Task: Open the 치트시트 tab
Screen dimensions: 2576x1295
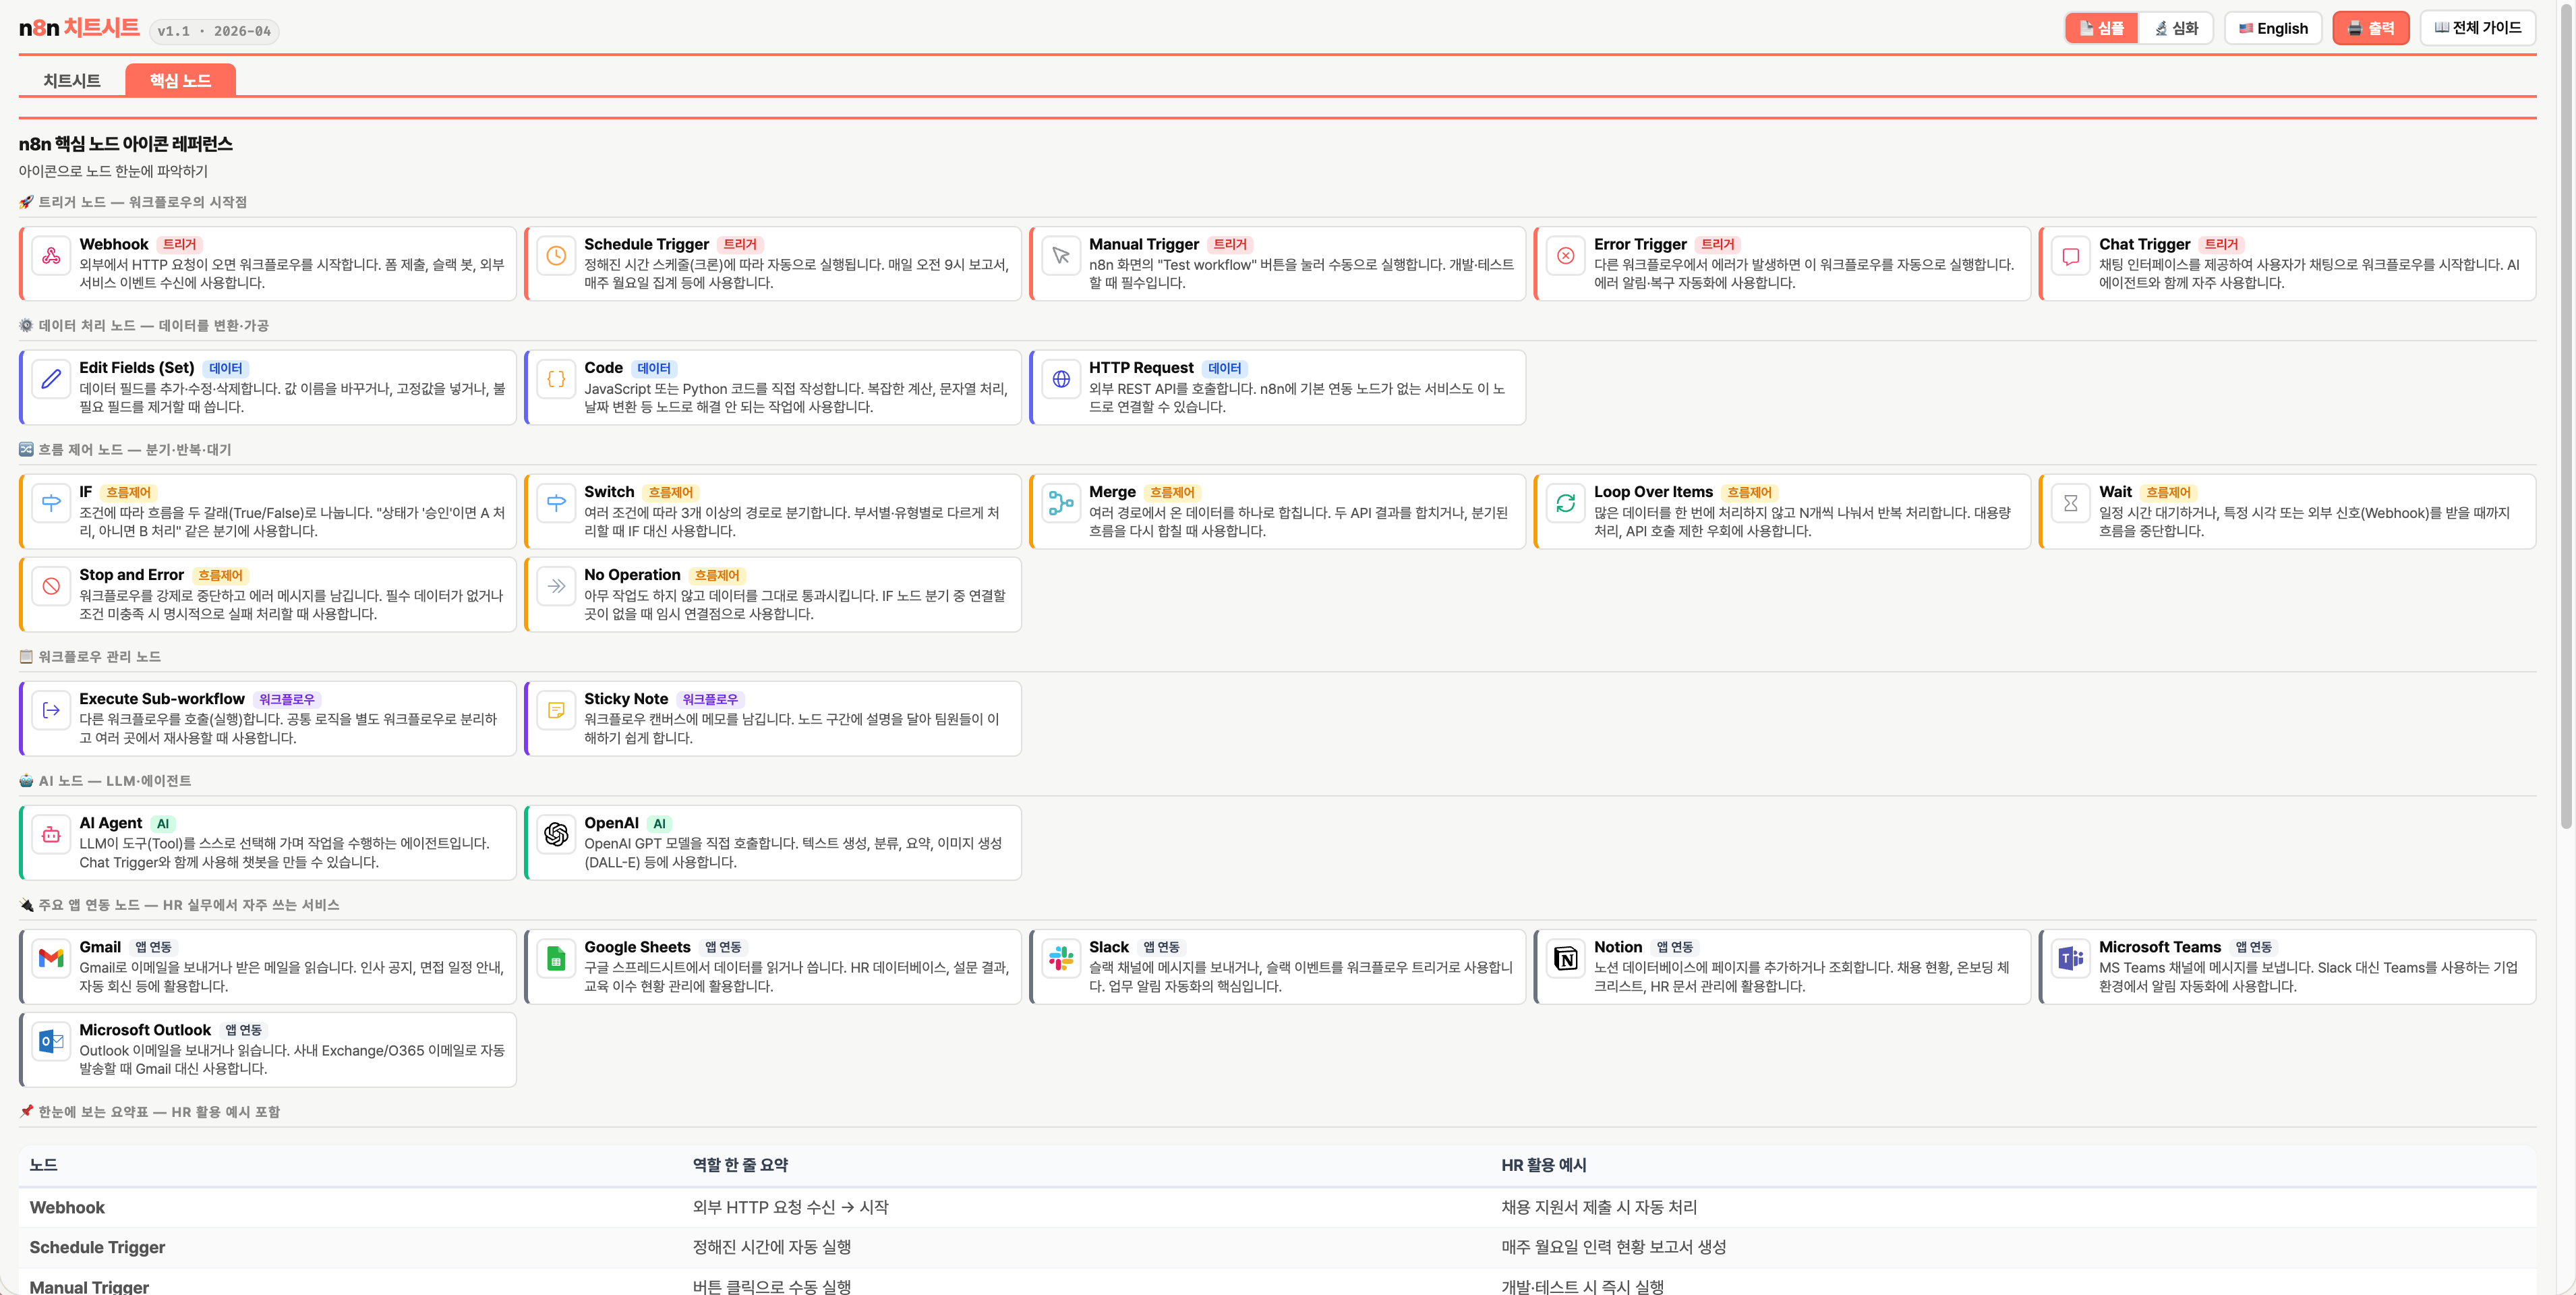Action: pyautogui.click(x=72, y=81)
